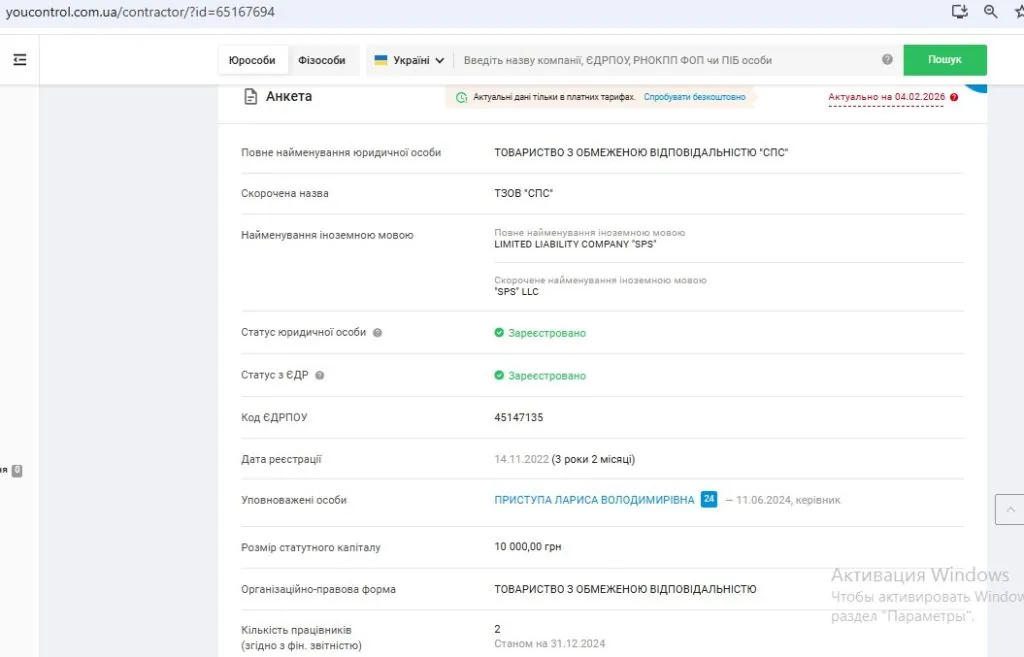The height and width of the screenshot is (657, 1024).
Task: Switch to the Юрособи tab
Action: point(252,60)
